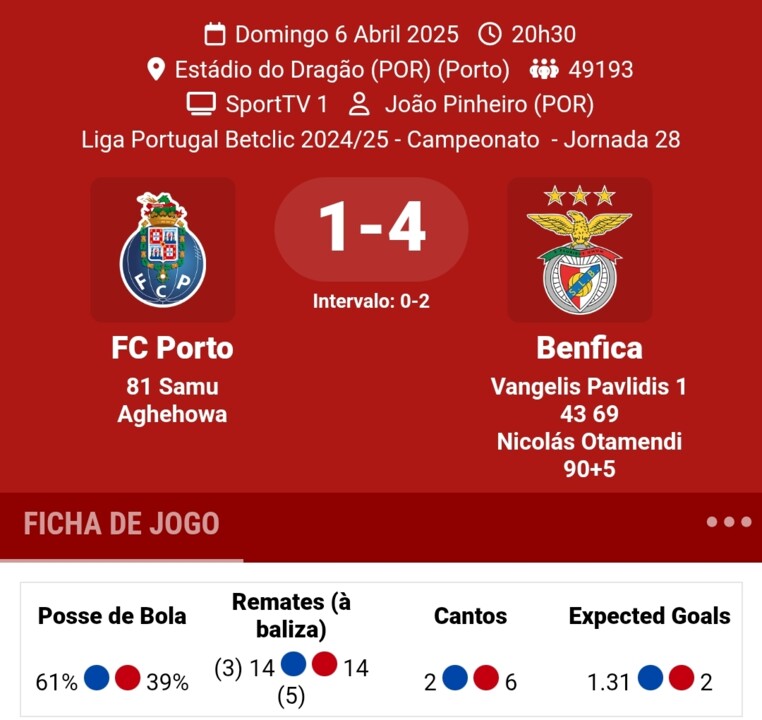Open the FC Porto club crest
This screenshot has height=720, width=762.
click(x=163, y=250)
